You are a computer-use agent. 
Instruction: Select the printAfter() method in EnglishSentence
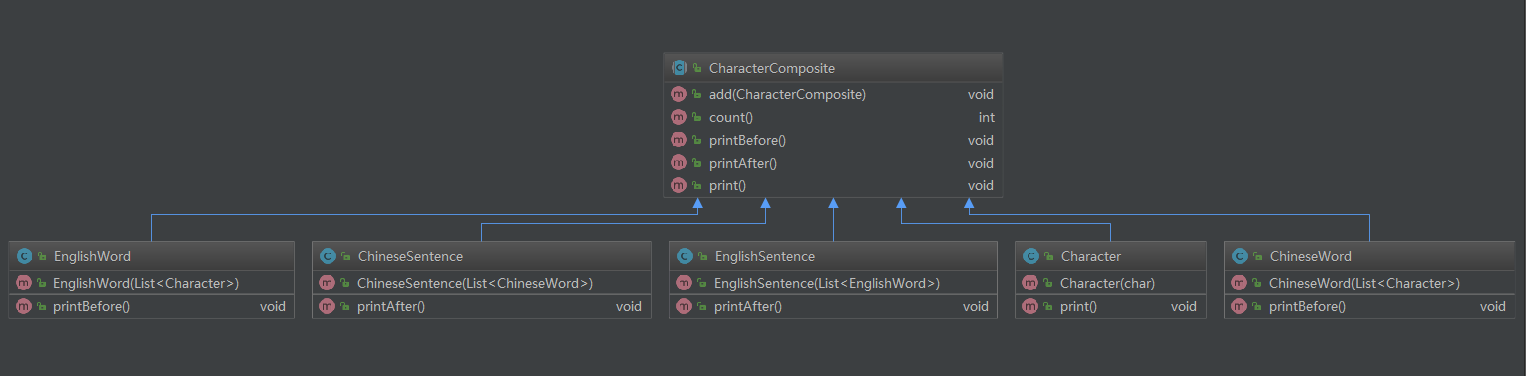pyautogui.click(x=833, y=306)
